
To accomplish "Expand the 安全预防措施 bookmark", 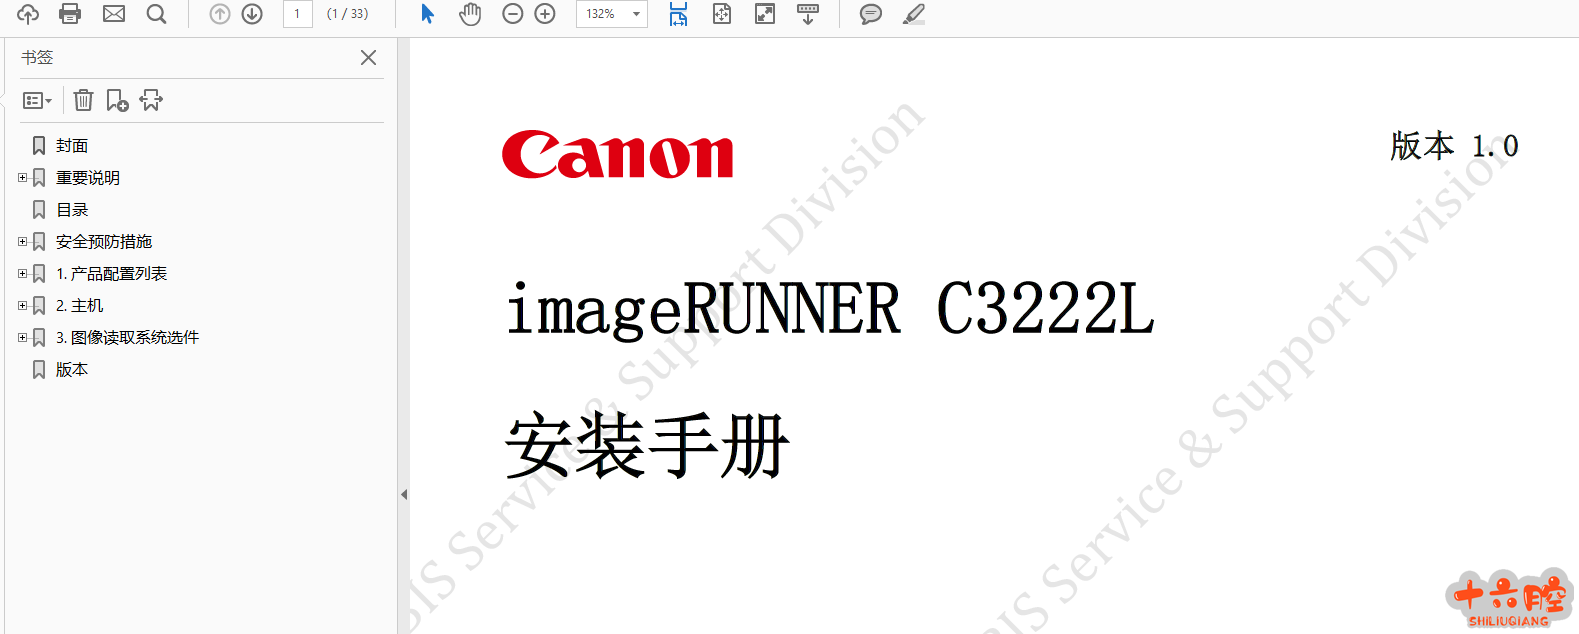I will click(22, 242).
